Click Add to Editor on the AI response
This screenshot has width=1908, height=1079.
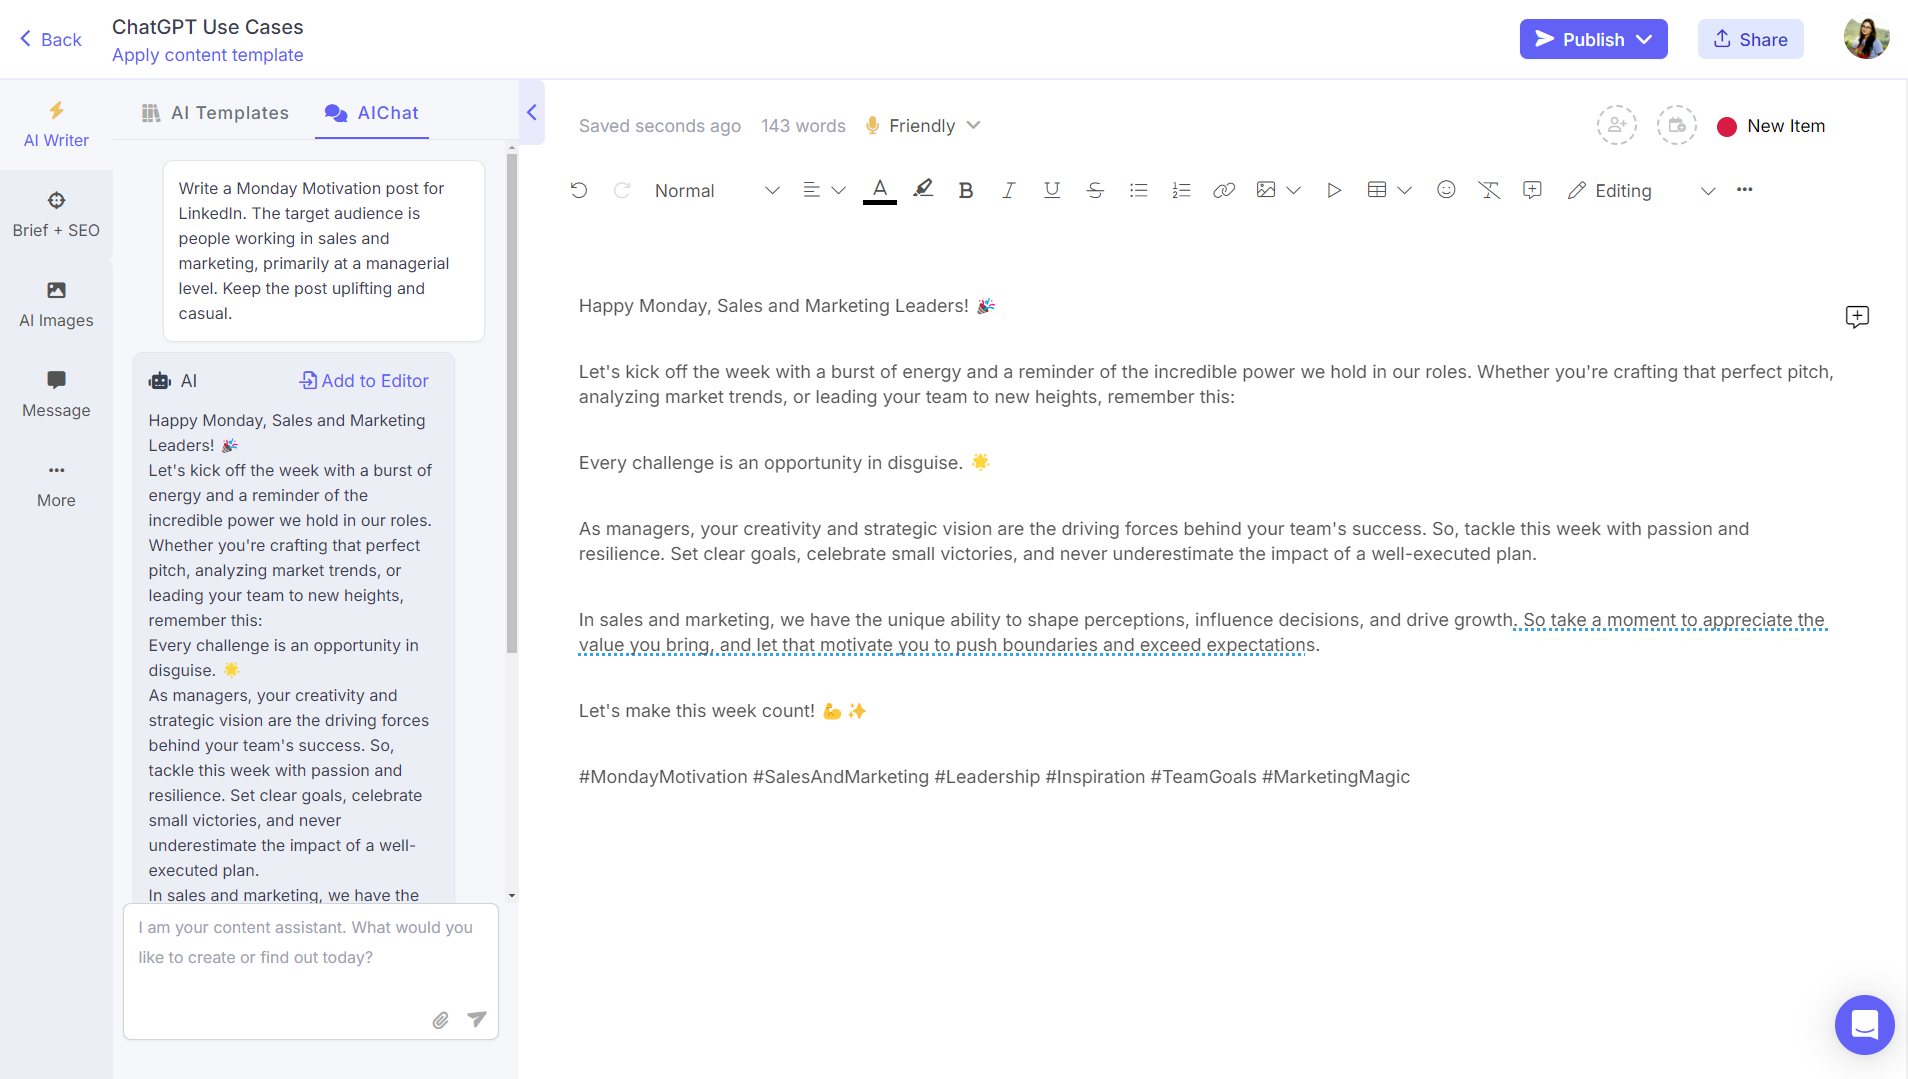(x=363, y=380)
